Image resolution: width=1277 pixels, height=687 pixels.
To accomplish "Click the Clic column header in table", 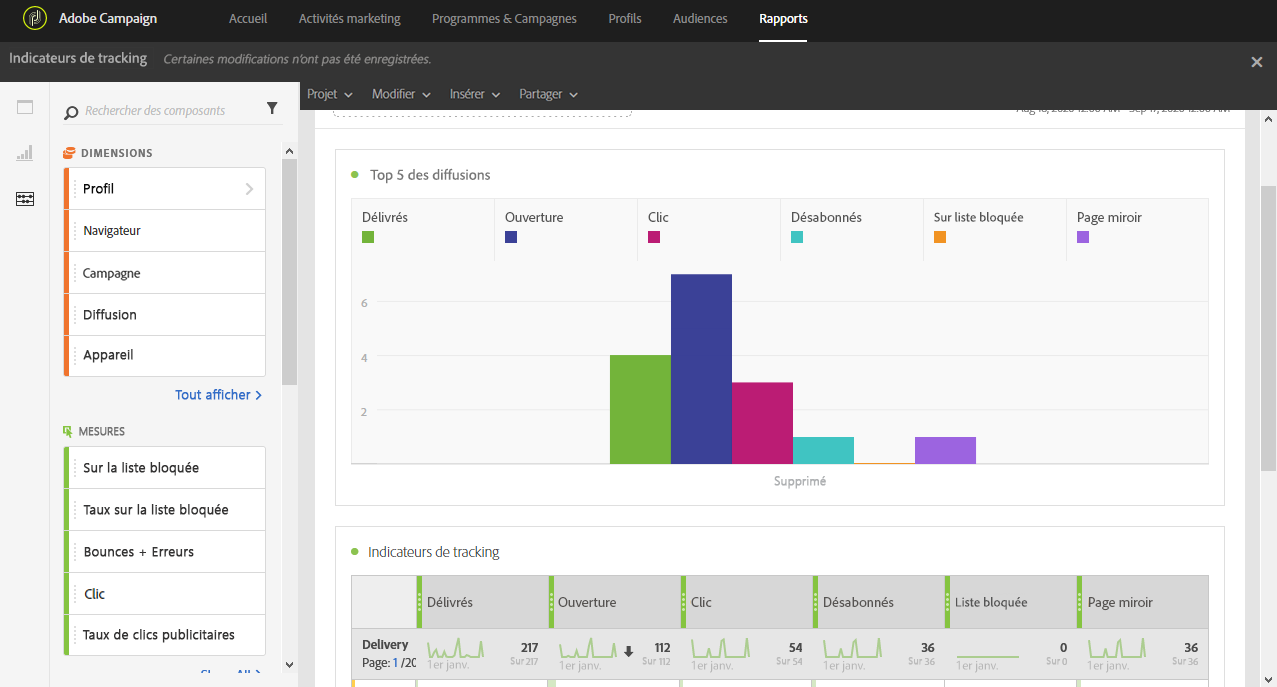I will [x=747, y=602].
